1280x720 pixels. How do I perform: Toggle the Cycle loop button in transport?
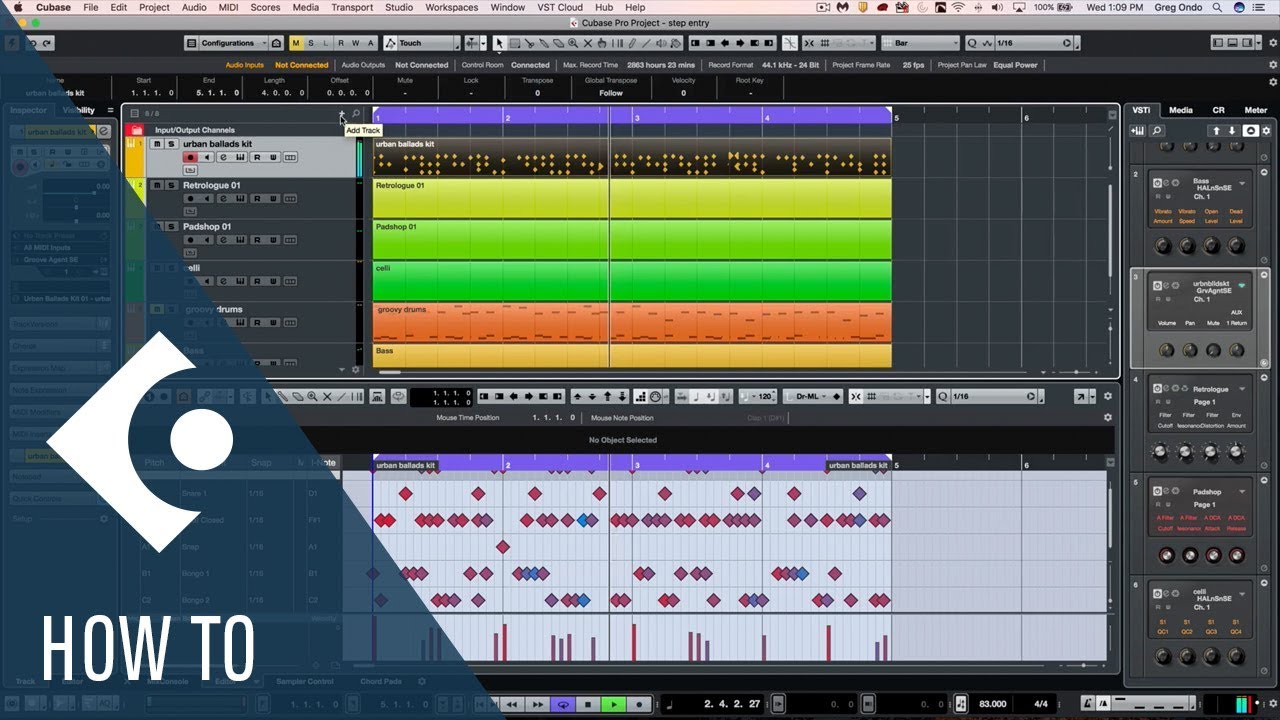coord(563,705)
